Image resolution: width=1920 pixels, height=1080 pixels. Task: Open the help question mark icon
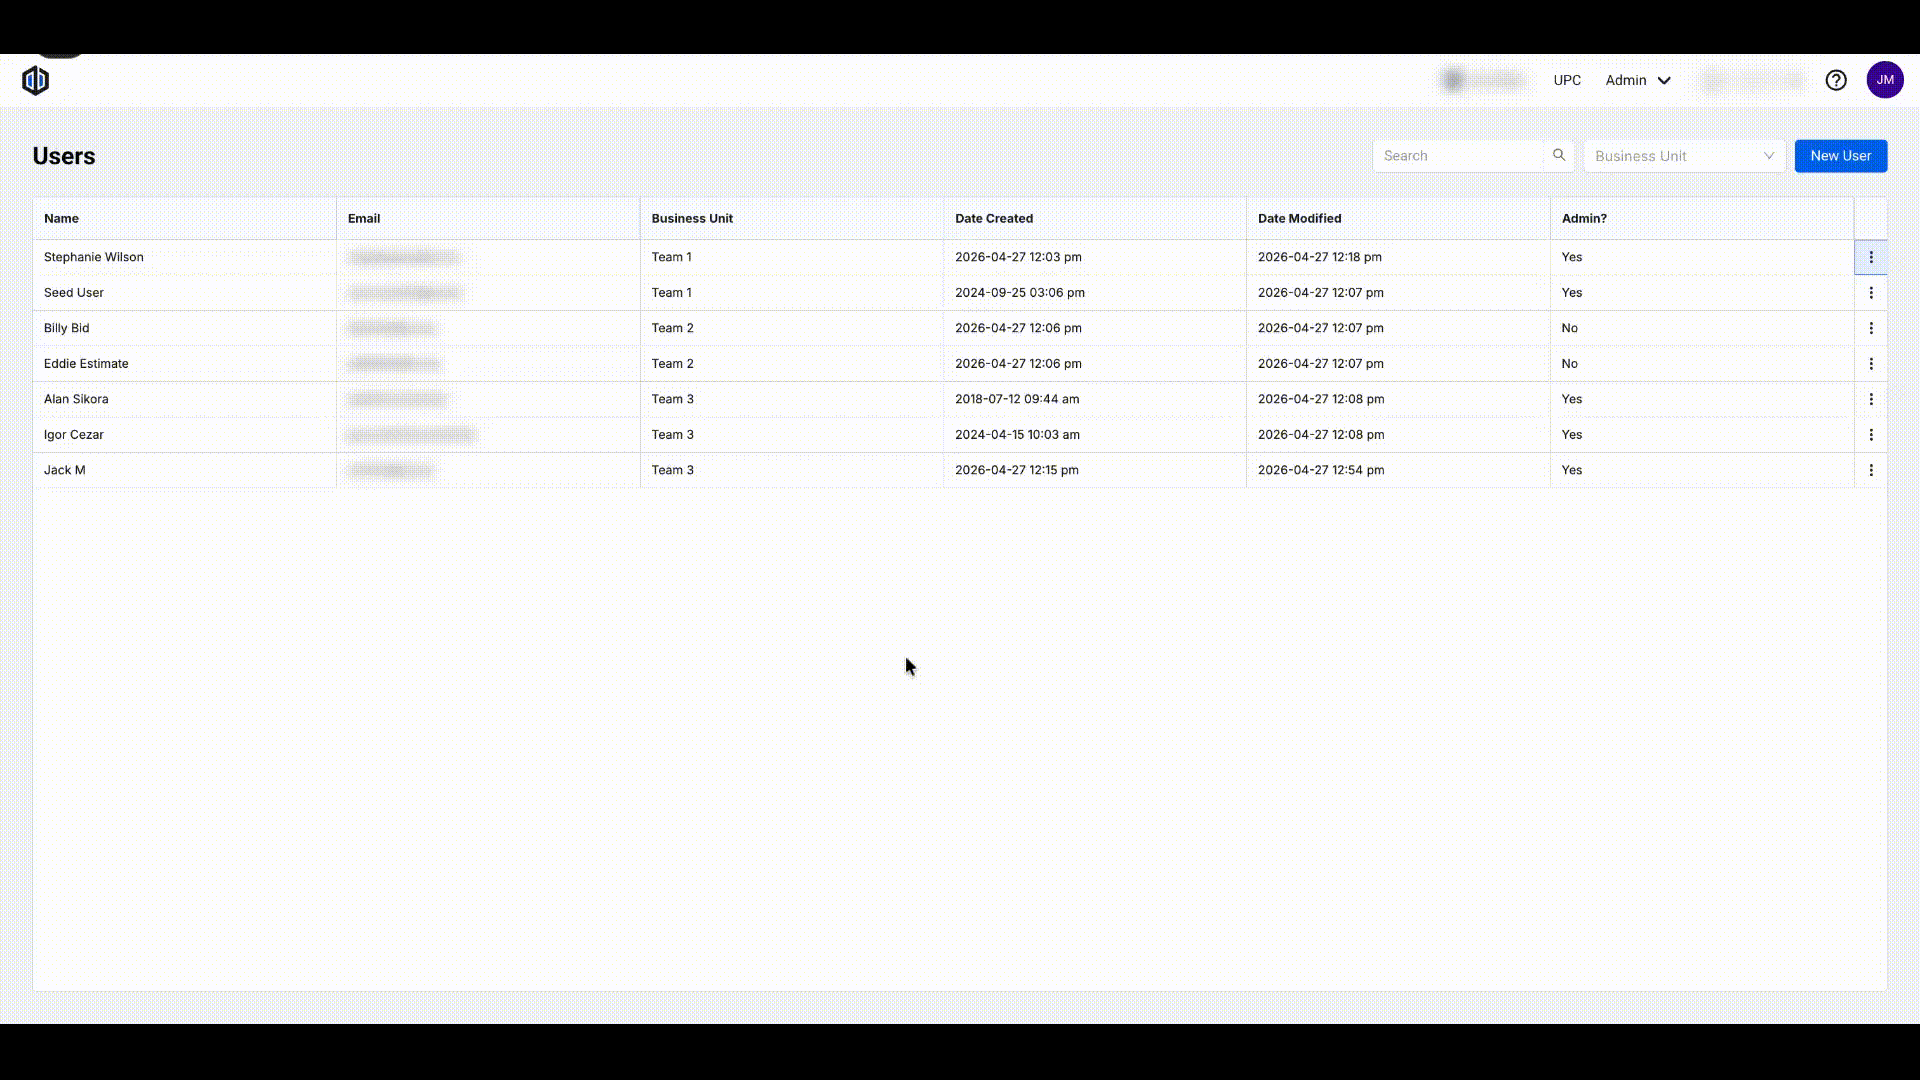click(x=1836, y=80)
